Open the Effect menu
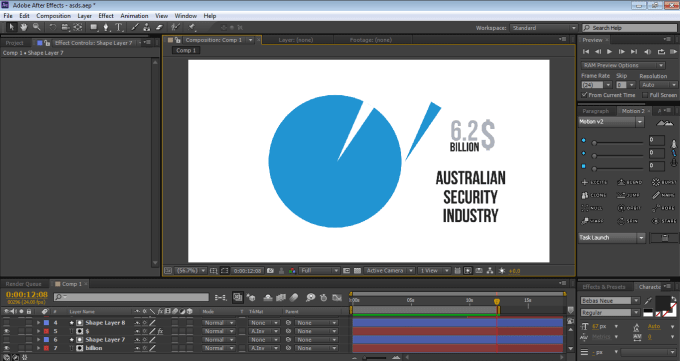Viewport: 680px width, 361px height. tap(106, 16)
